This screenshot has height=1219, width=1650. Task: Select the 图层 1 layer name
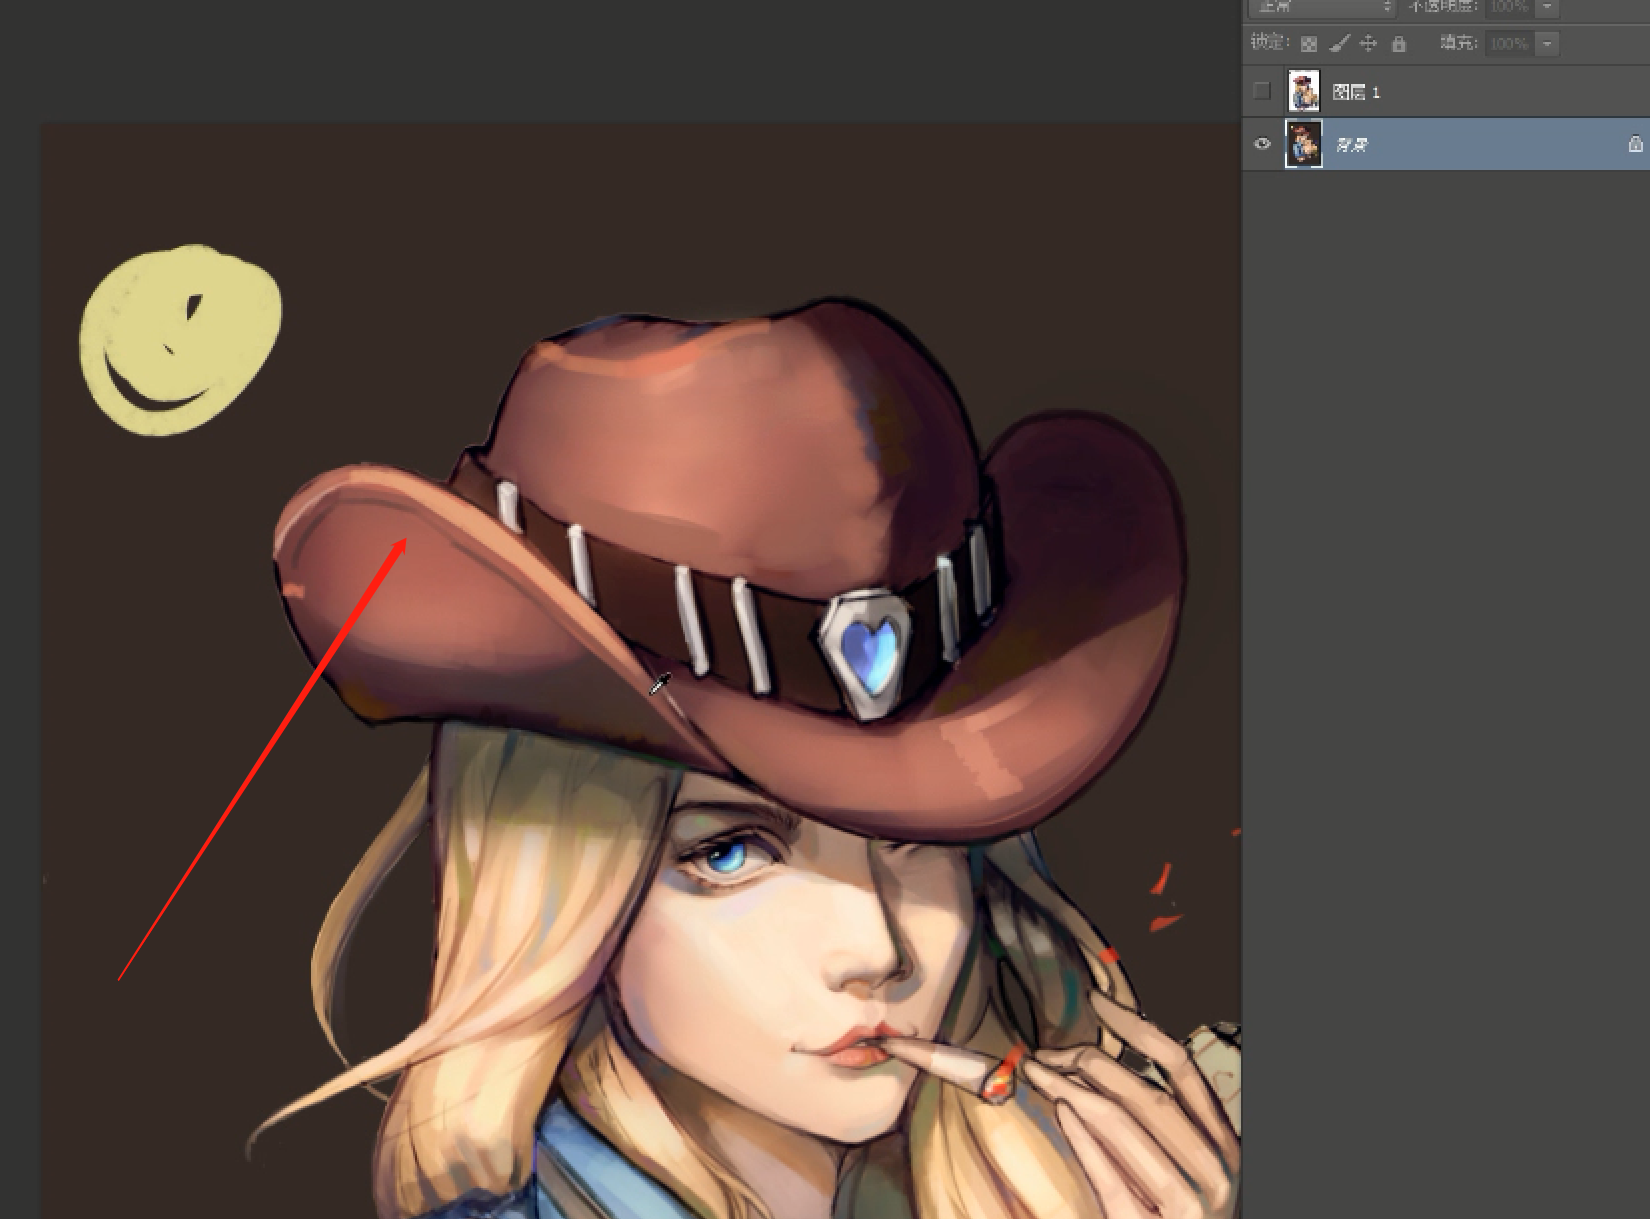point(1356,92)
